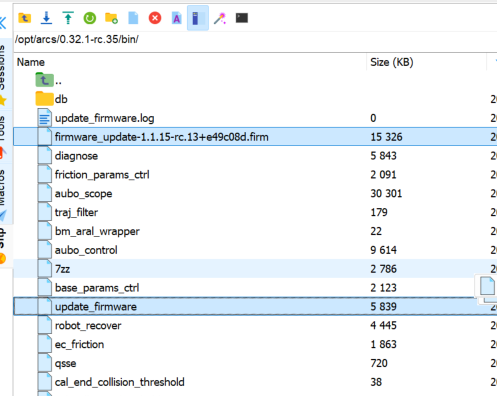Click the db folder icon
497x396 pixels.
point(44,98)
